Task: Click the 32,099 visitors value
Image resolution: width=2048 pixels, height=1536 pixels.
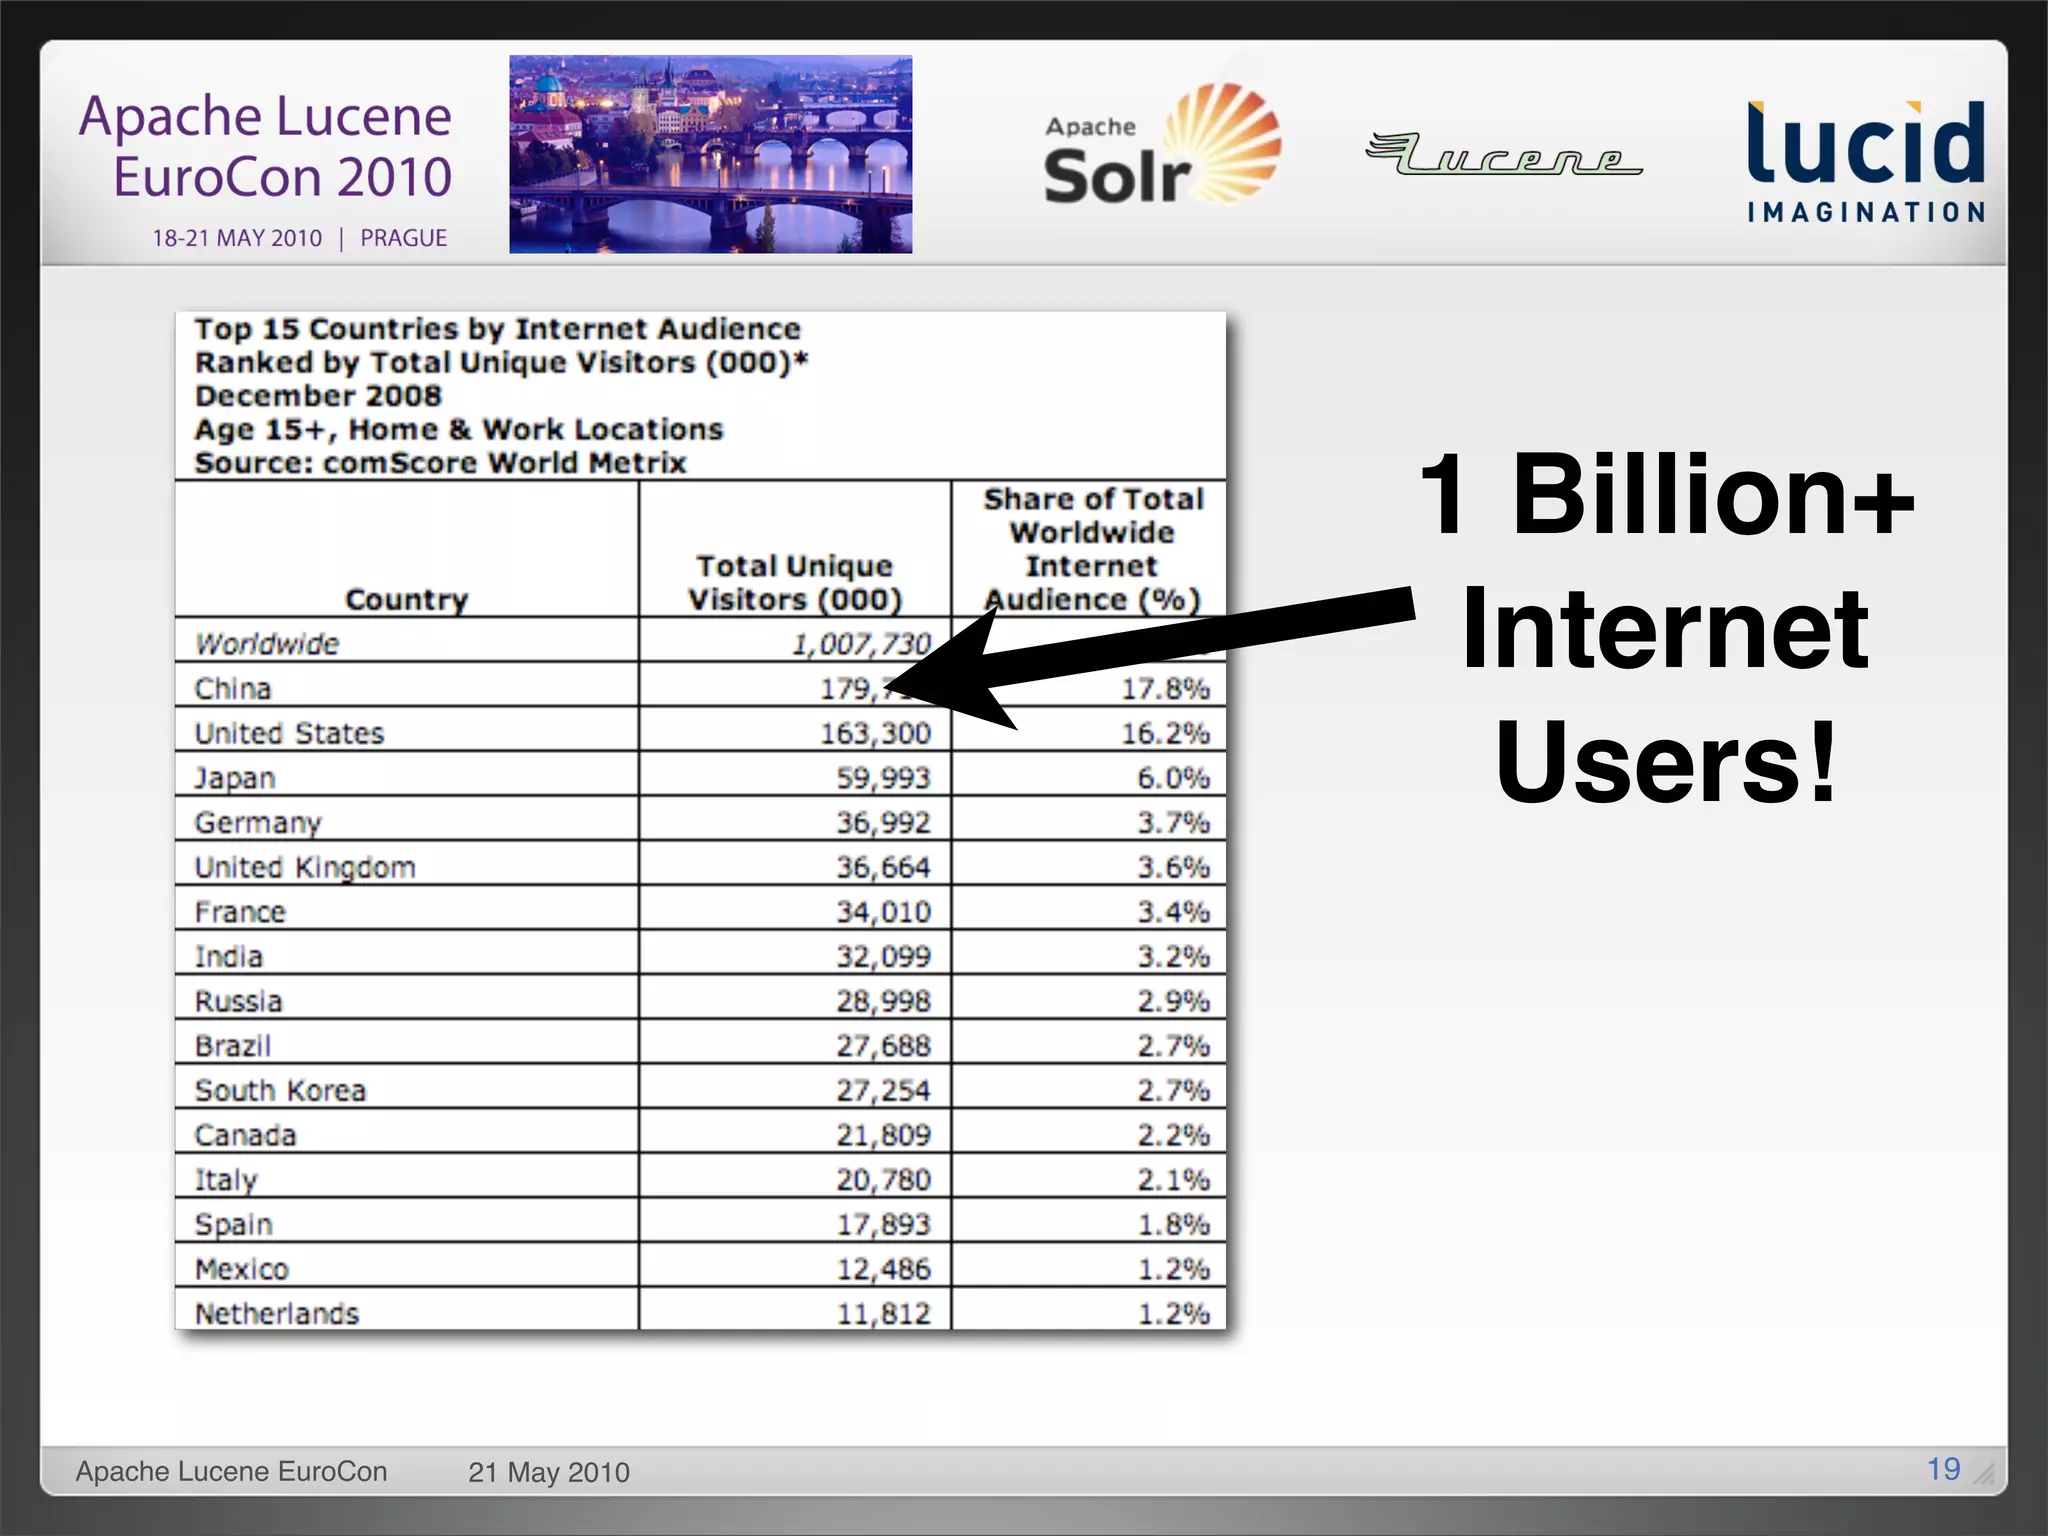Action: click(883, 956)
